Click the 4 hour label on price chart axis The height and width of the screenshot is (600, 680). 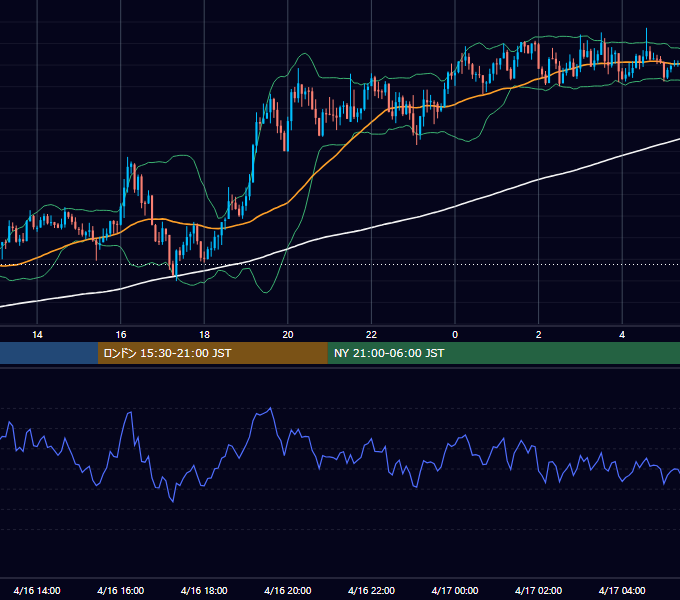click(622, 335)
